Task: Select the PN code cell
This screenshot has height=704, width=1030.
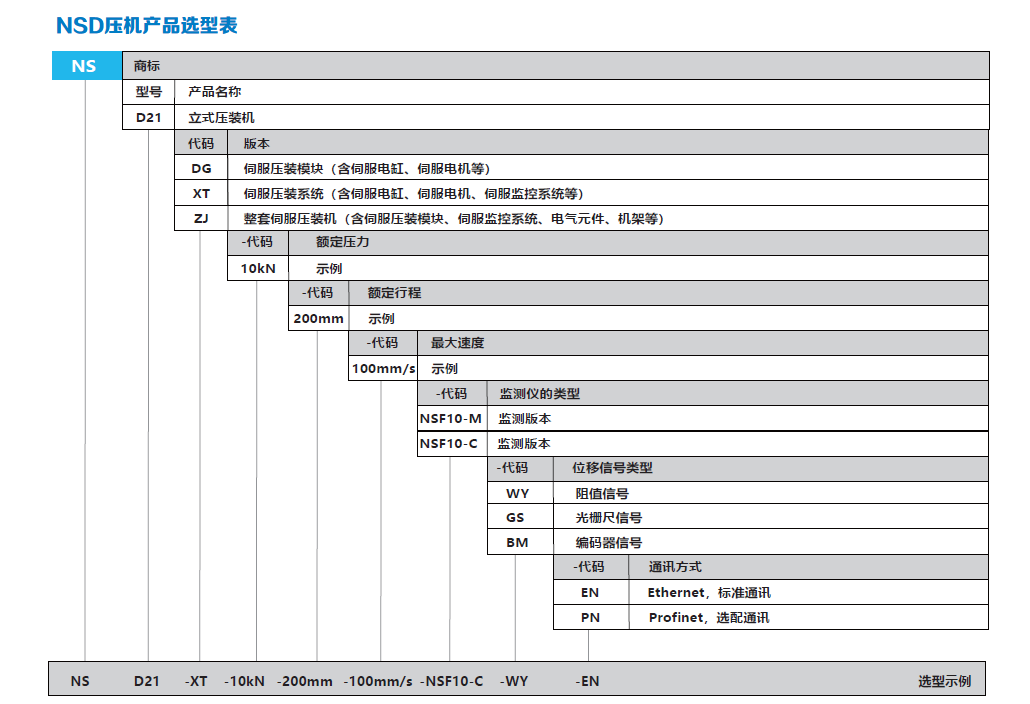Action: point(590,617)
